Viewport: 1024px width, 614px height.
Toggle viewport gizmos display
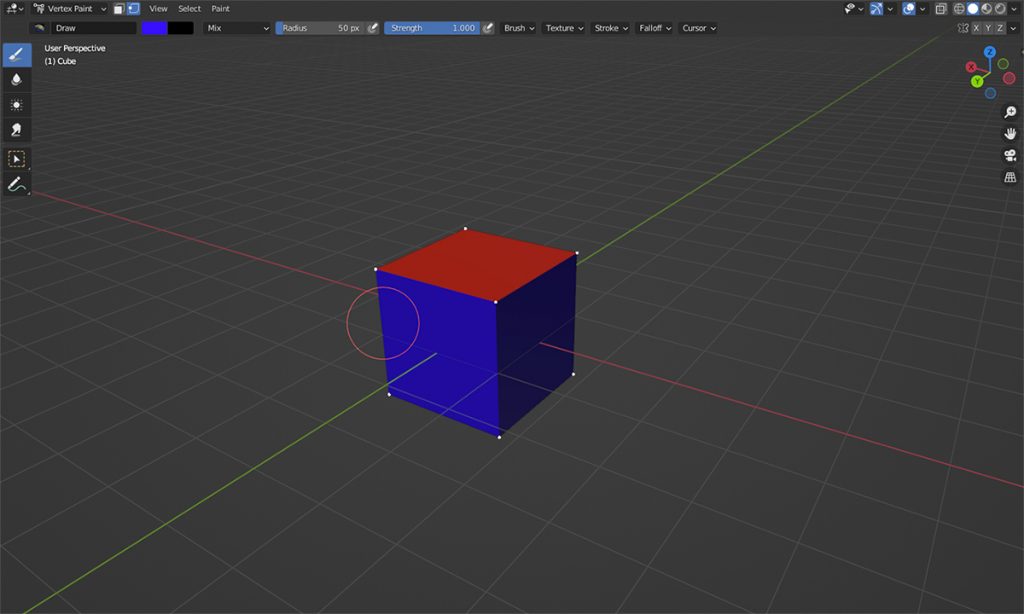[x=876, y=8]
